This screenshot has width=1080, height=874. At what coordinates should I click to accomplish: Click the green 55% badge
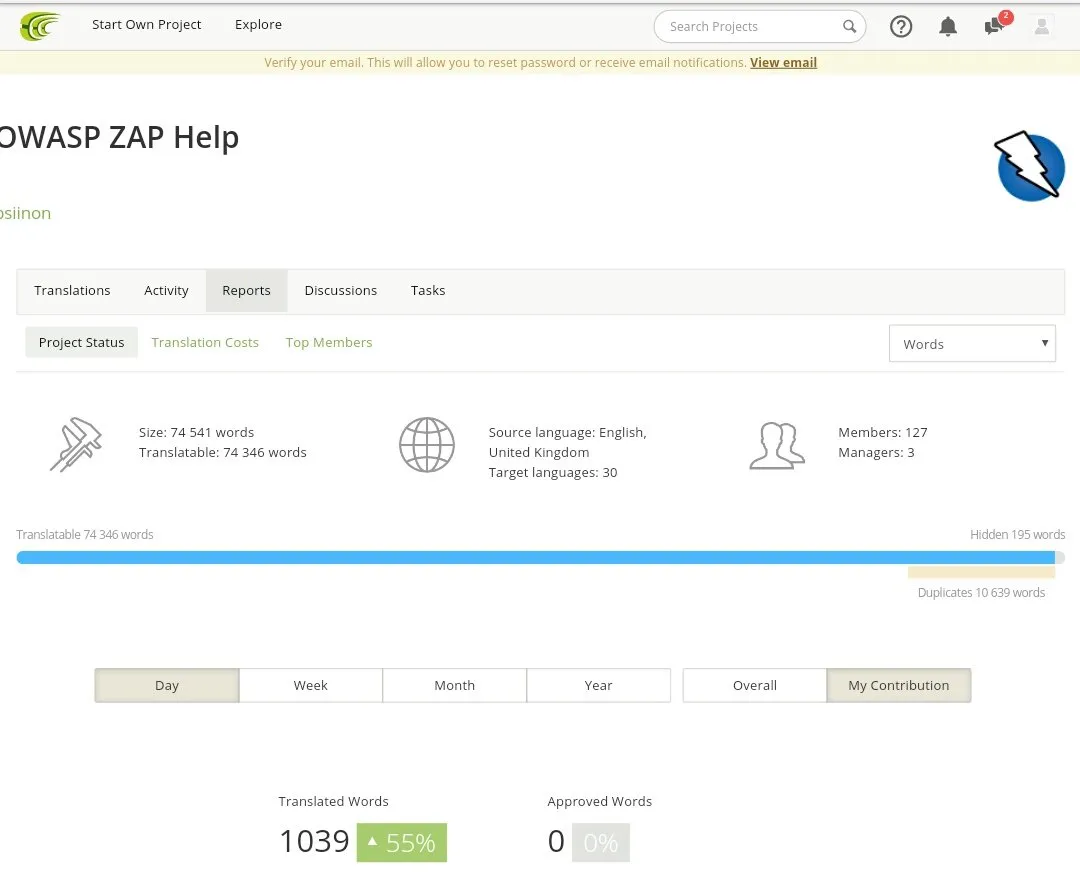[402, 842]
